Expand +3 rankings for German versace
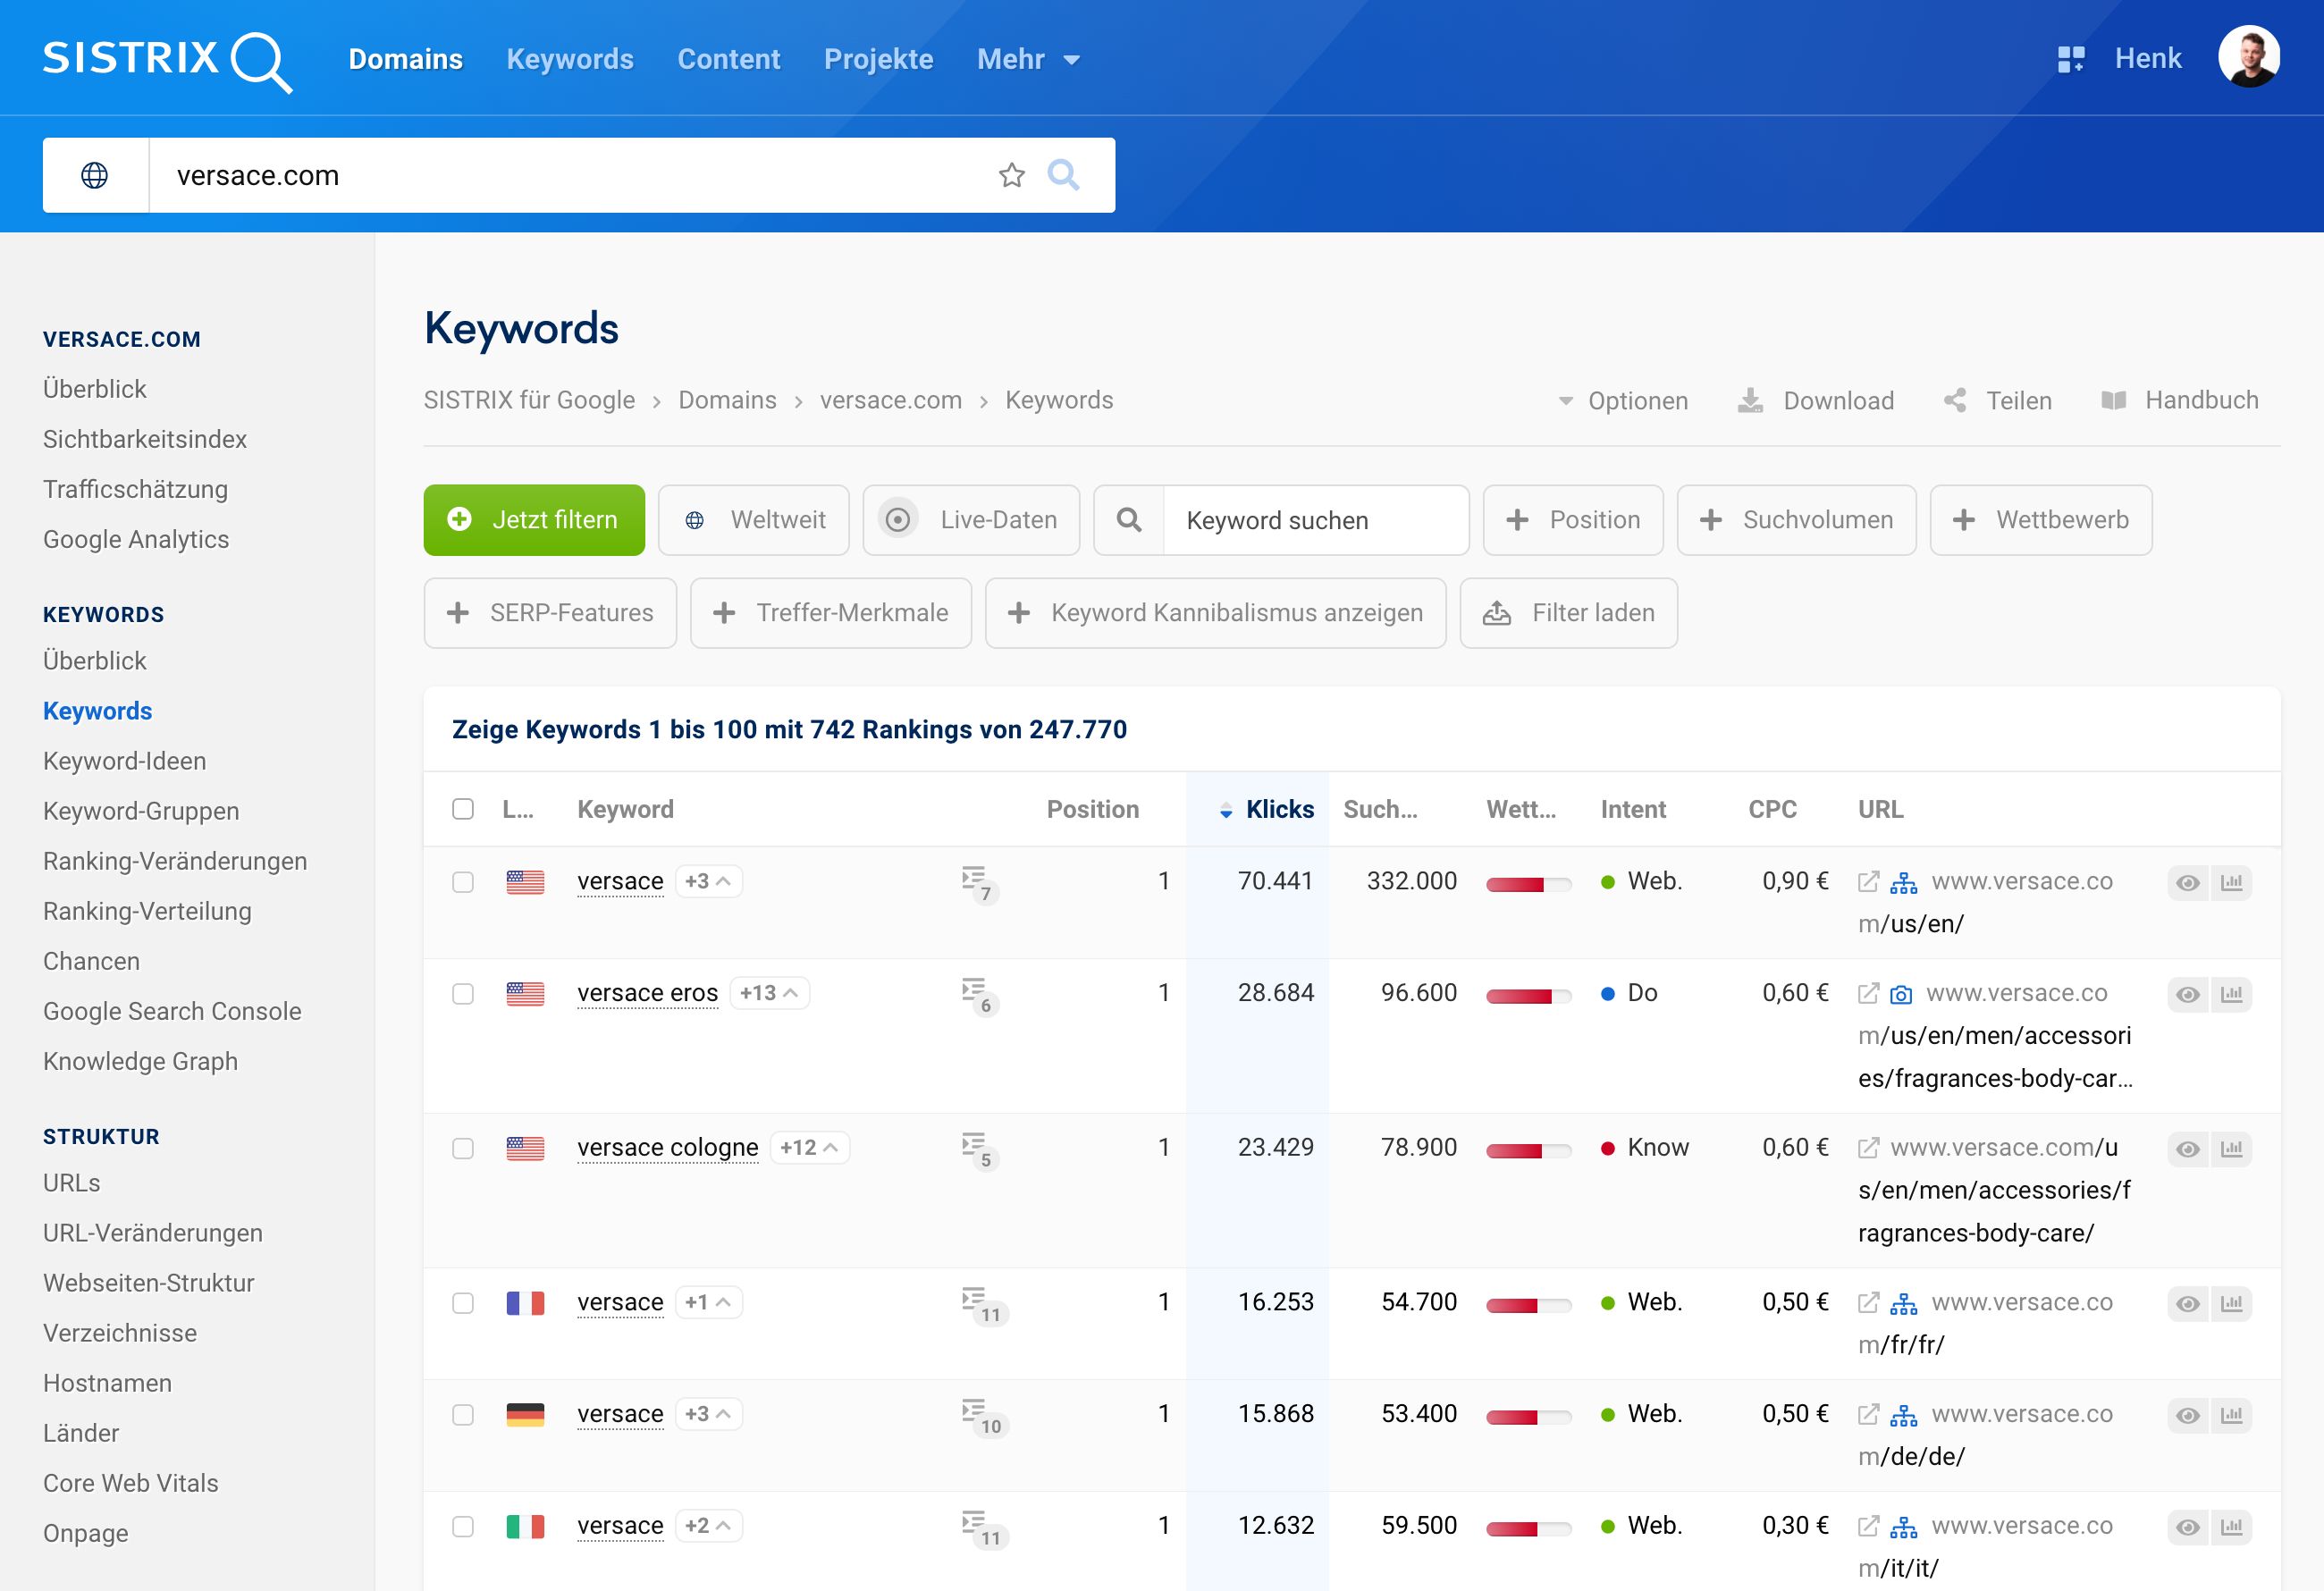The width and height of the screenshot is (2324, 1591). (x=708, y=1414)
